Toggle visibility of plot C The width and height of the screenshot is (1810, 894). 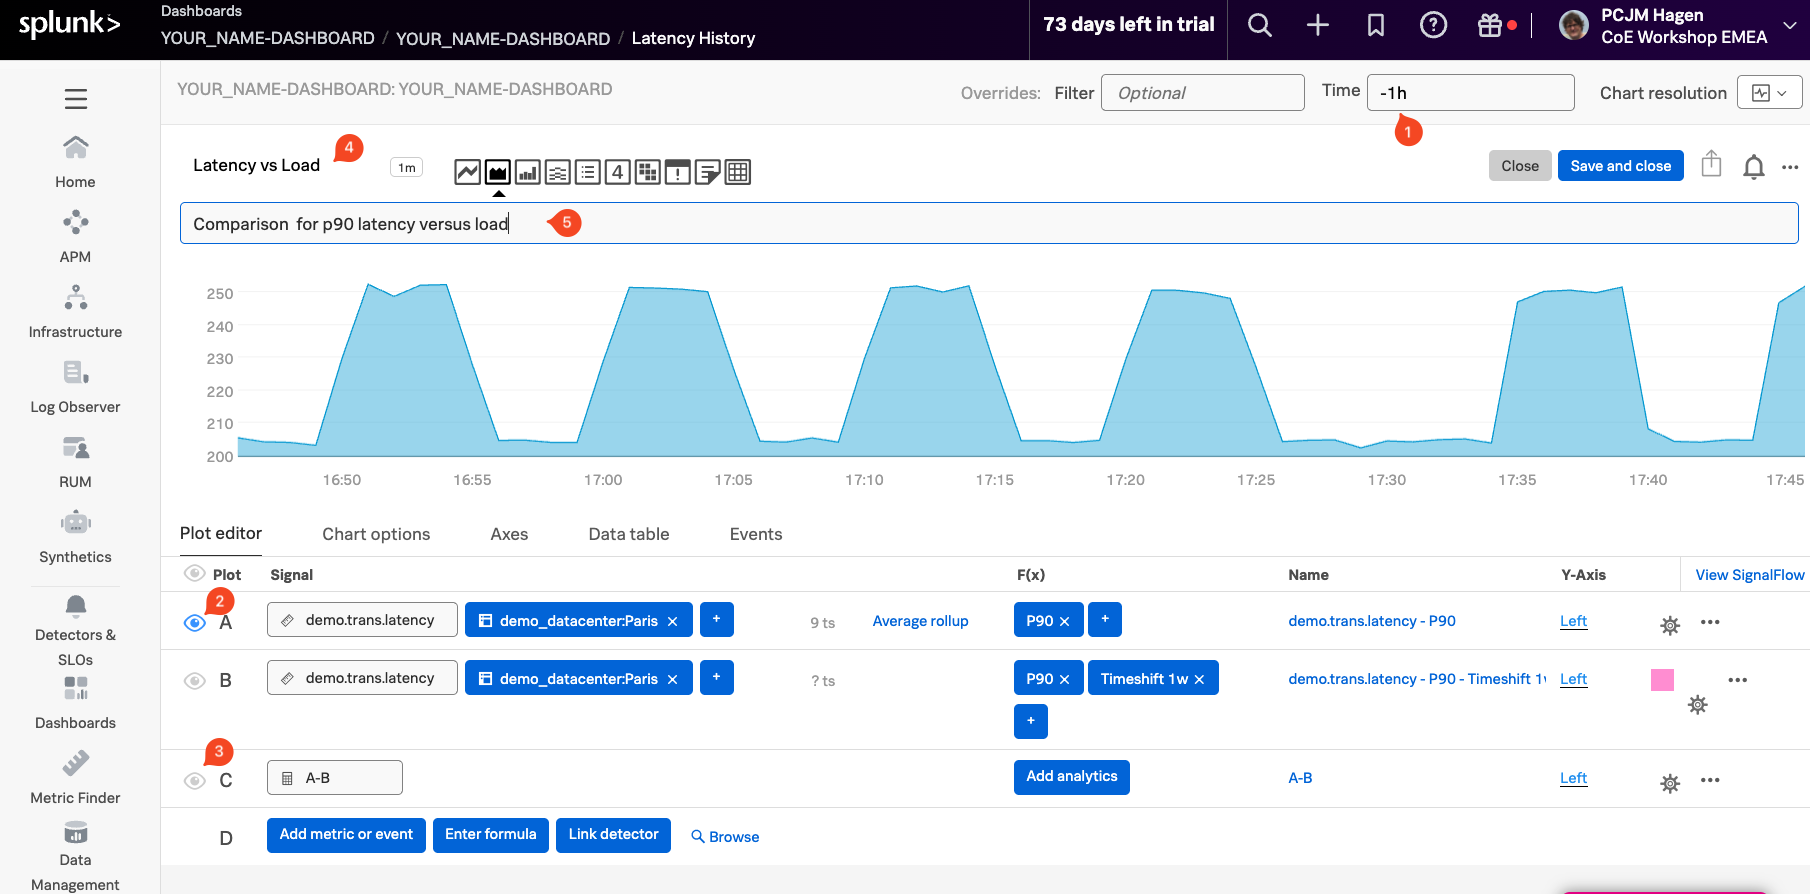tap(195, 781)
